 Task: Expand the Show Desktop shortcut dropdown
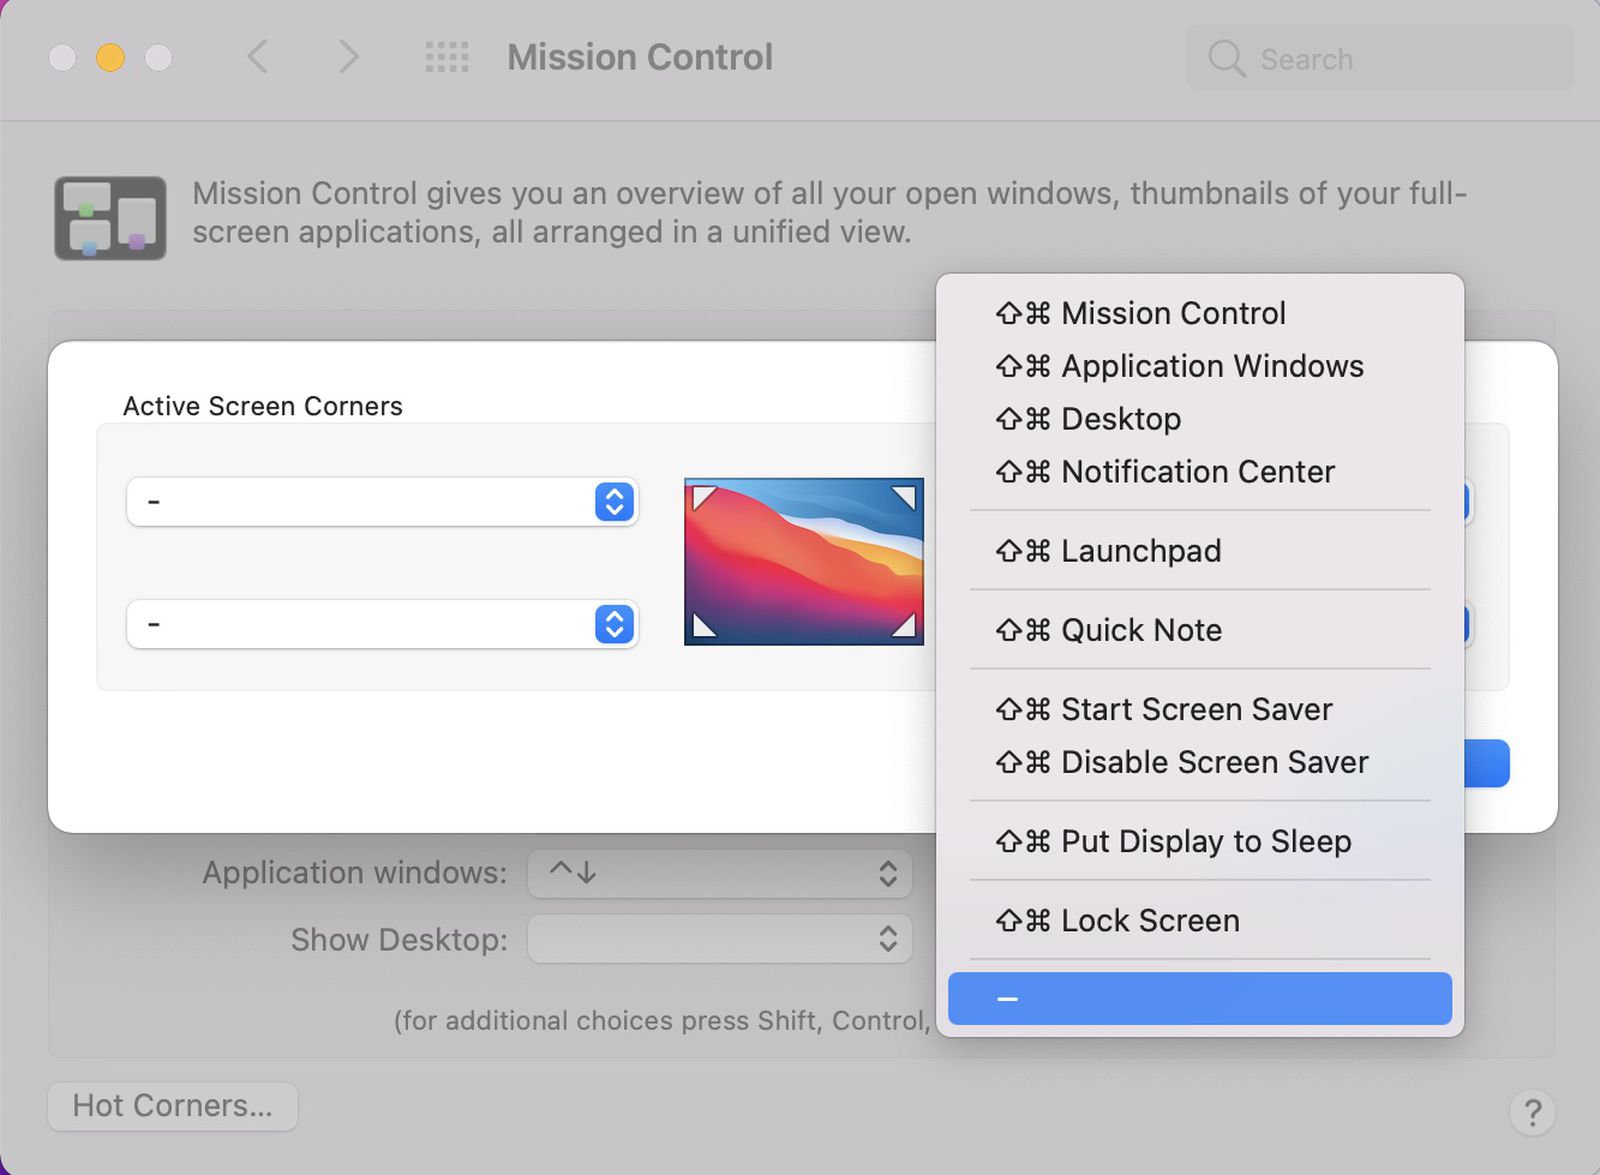click(x=719, y=939)
